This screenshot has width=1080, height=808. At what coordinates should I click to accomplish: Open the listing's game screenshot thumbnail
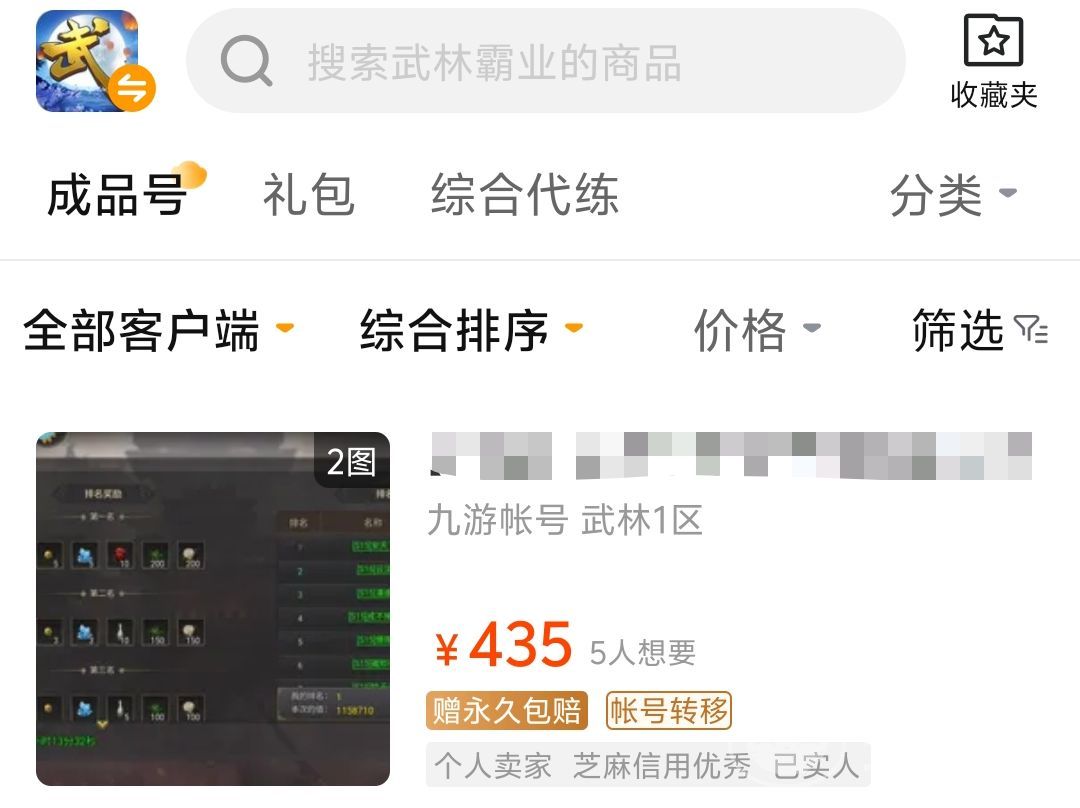tap(213, 609)
